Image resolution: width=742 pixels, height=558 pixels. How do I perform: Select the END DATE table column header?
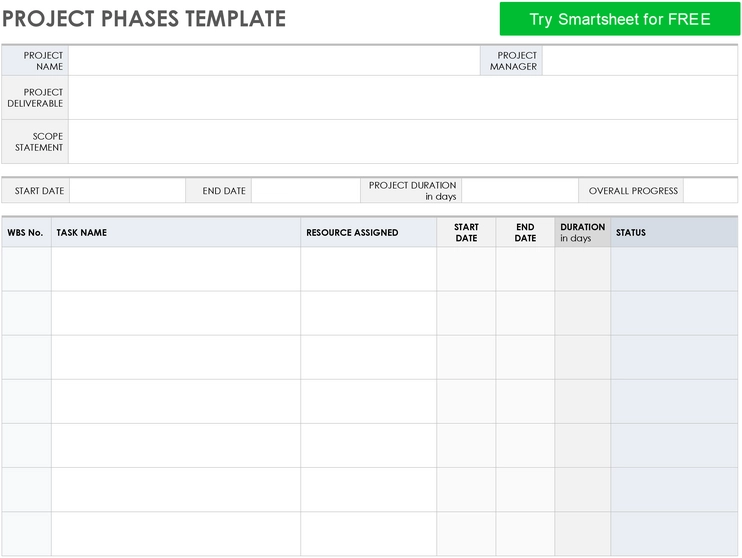pyautogui.click(x=525, y=232)
